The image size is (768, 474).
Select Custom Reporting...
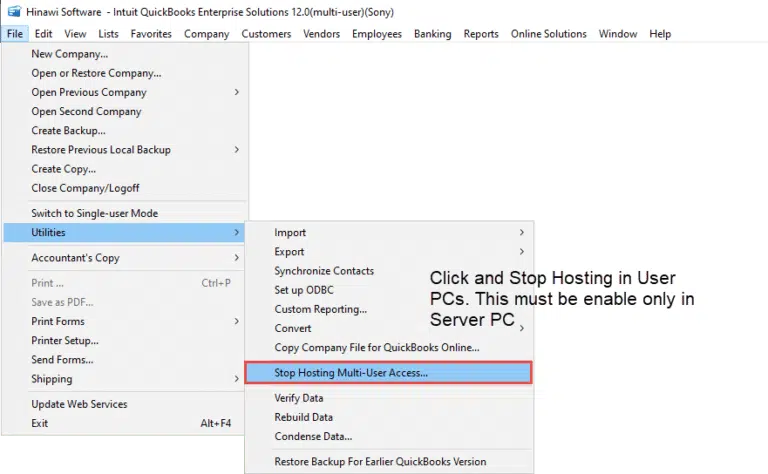pos(389,309)
